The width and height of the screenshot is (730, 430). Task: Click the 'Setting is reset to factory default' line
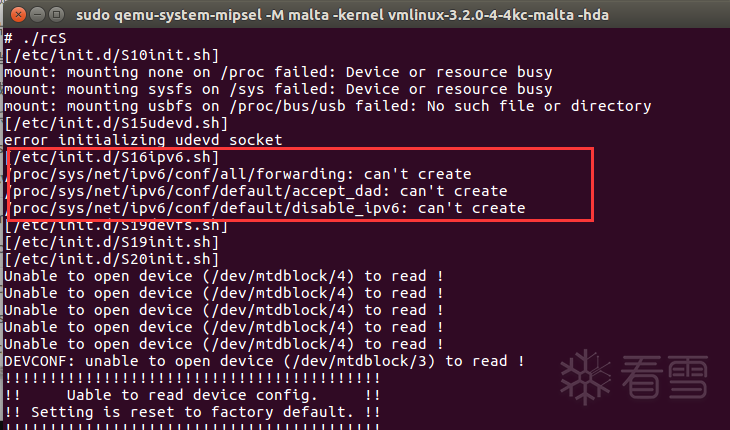pyautogui.click(x=192, y=412)
